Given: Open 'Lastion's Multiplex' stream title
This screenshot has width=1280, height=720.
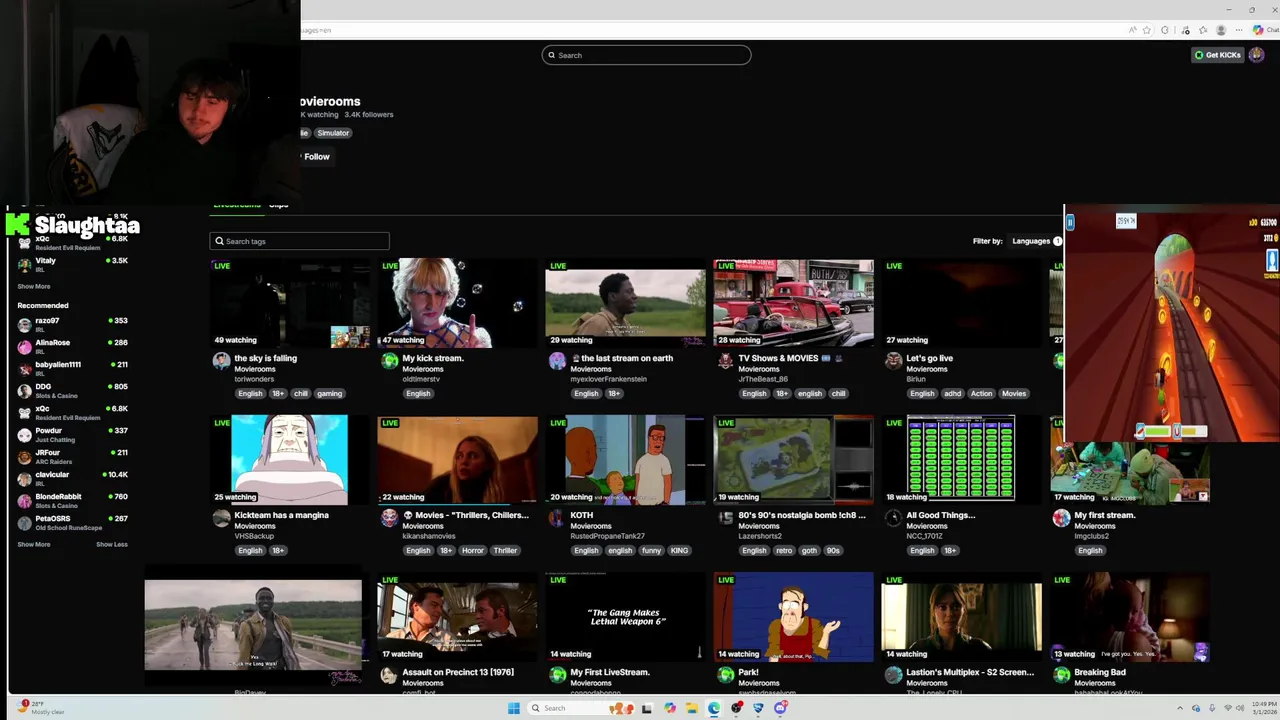Looking at the screenshot, I should (970, 672).
